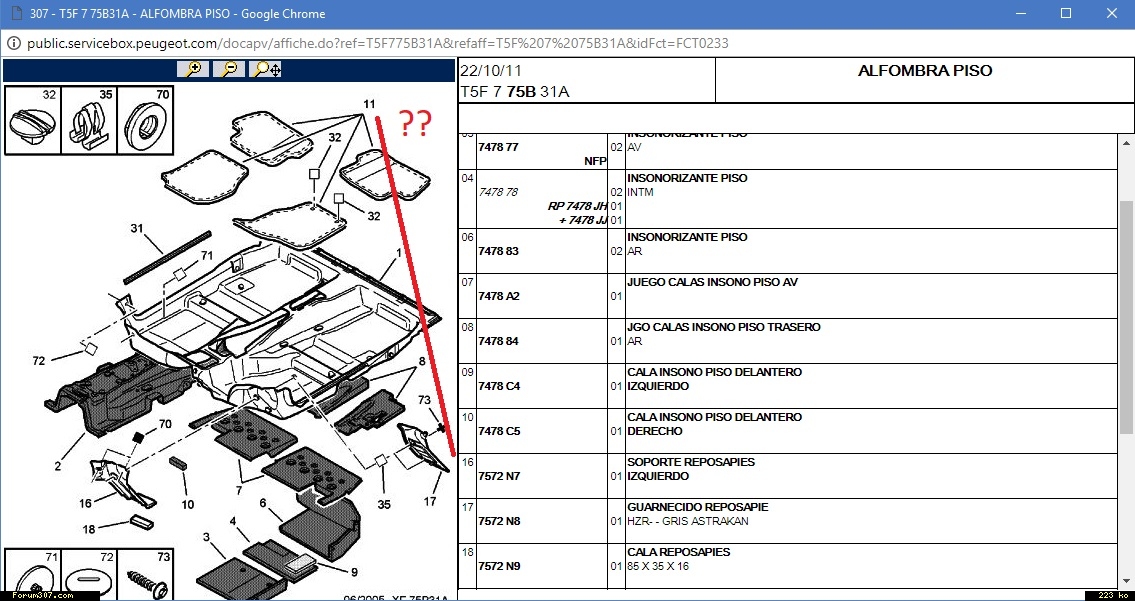Open part 72 thumbnail image
The image size is (1135, 601).
[x=89, y=575]
